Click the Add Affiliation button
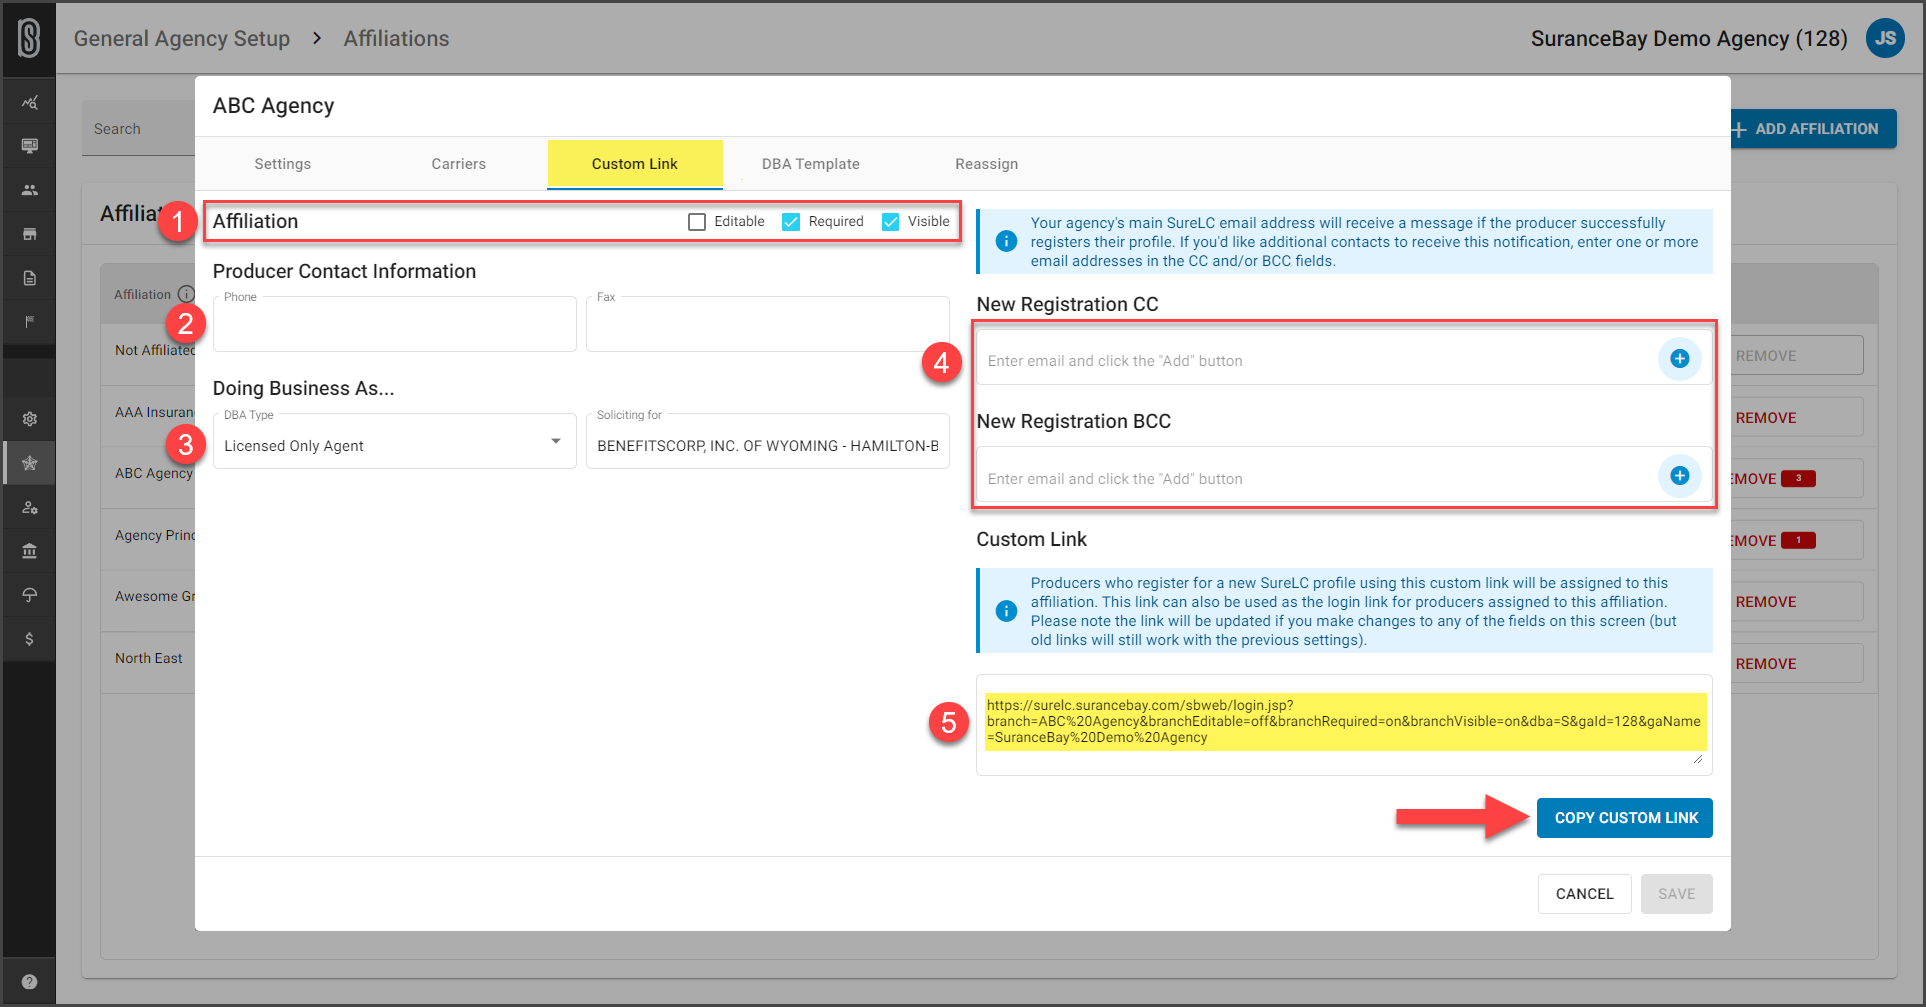This screenshot has width=1926, height=1007. tap(1813, 129)
